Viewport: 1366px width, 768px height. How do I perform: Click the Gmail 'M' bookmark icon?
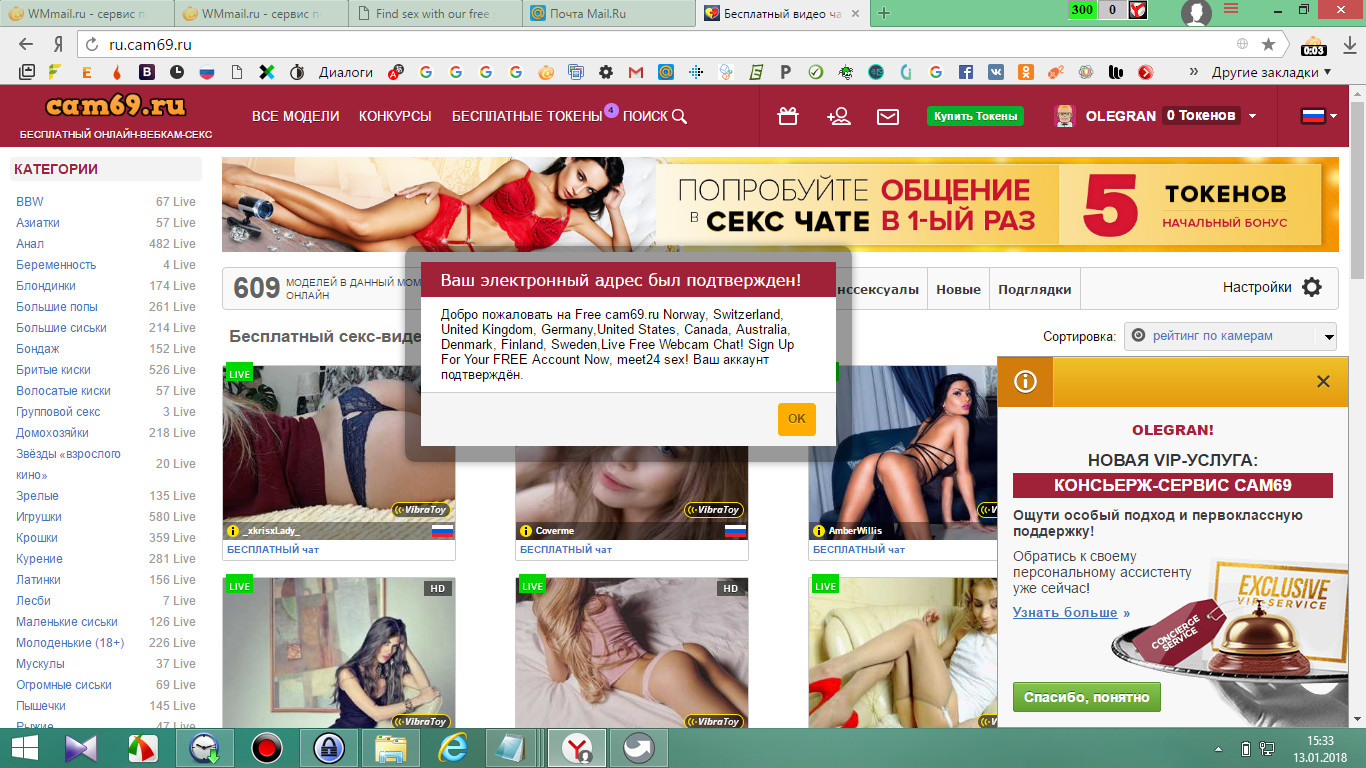635,72
